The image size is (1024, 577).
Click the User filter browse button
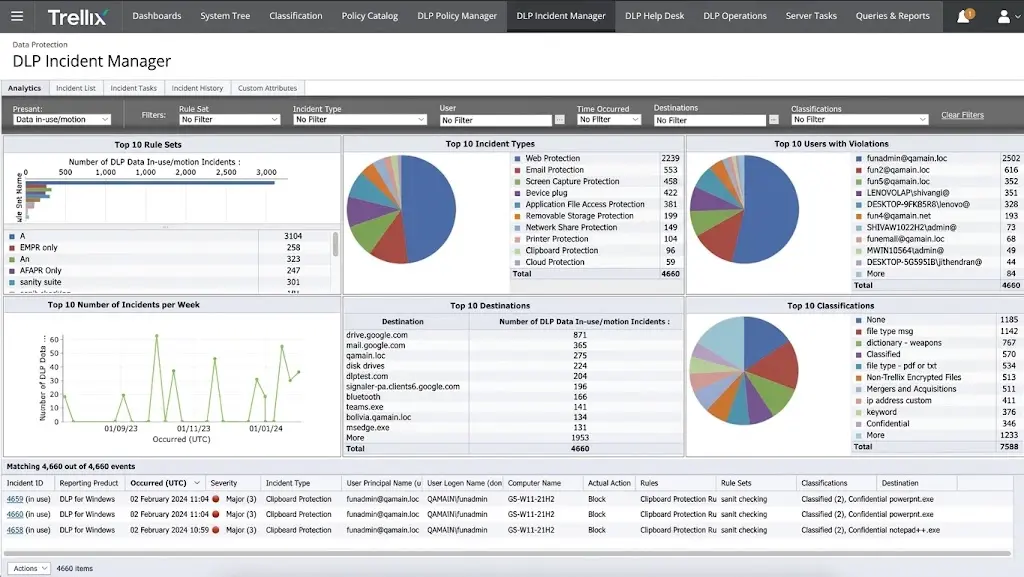[560, 119]
